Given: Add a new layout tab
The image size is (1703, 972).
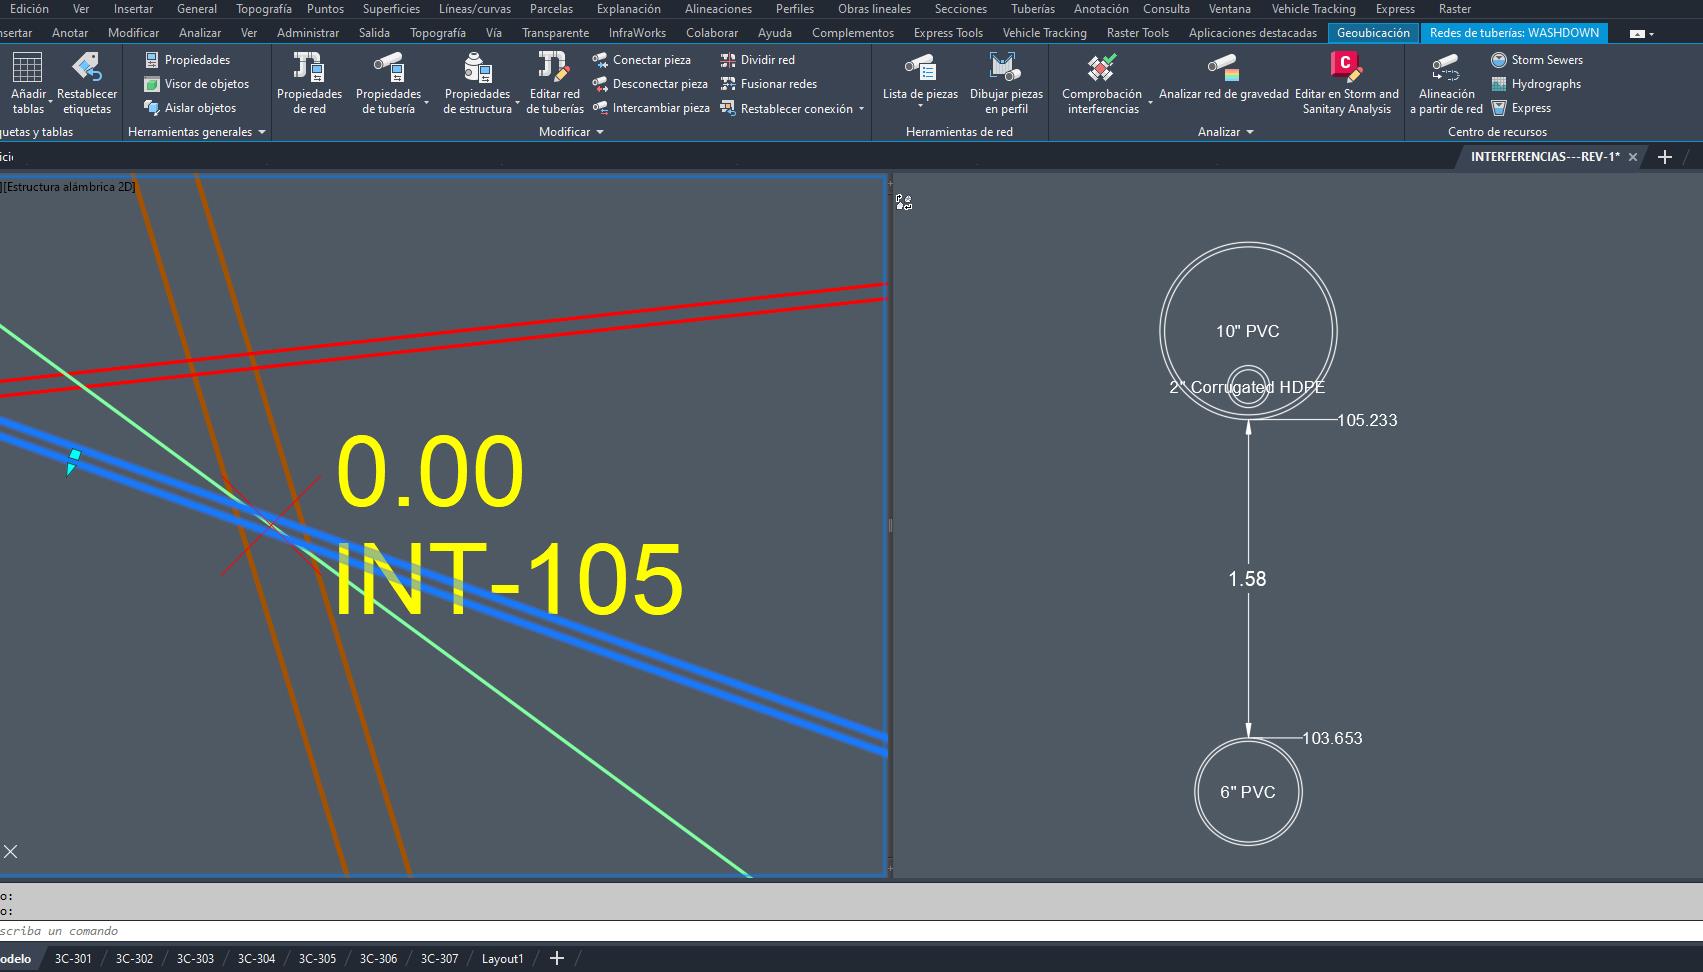Looking at the screenshot, I should pos(557,959).
